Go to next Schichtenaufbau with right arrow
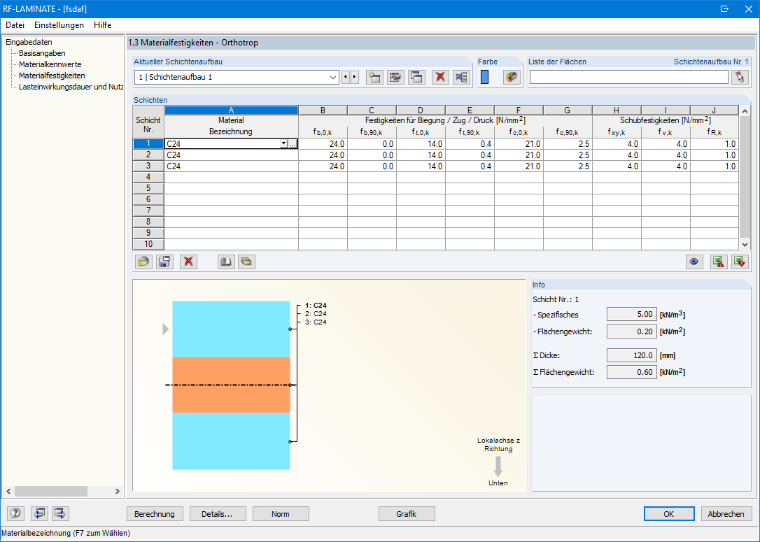The image size is (760, 542). pos(355,77)
